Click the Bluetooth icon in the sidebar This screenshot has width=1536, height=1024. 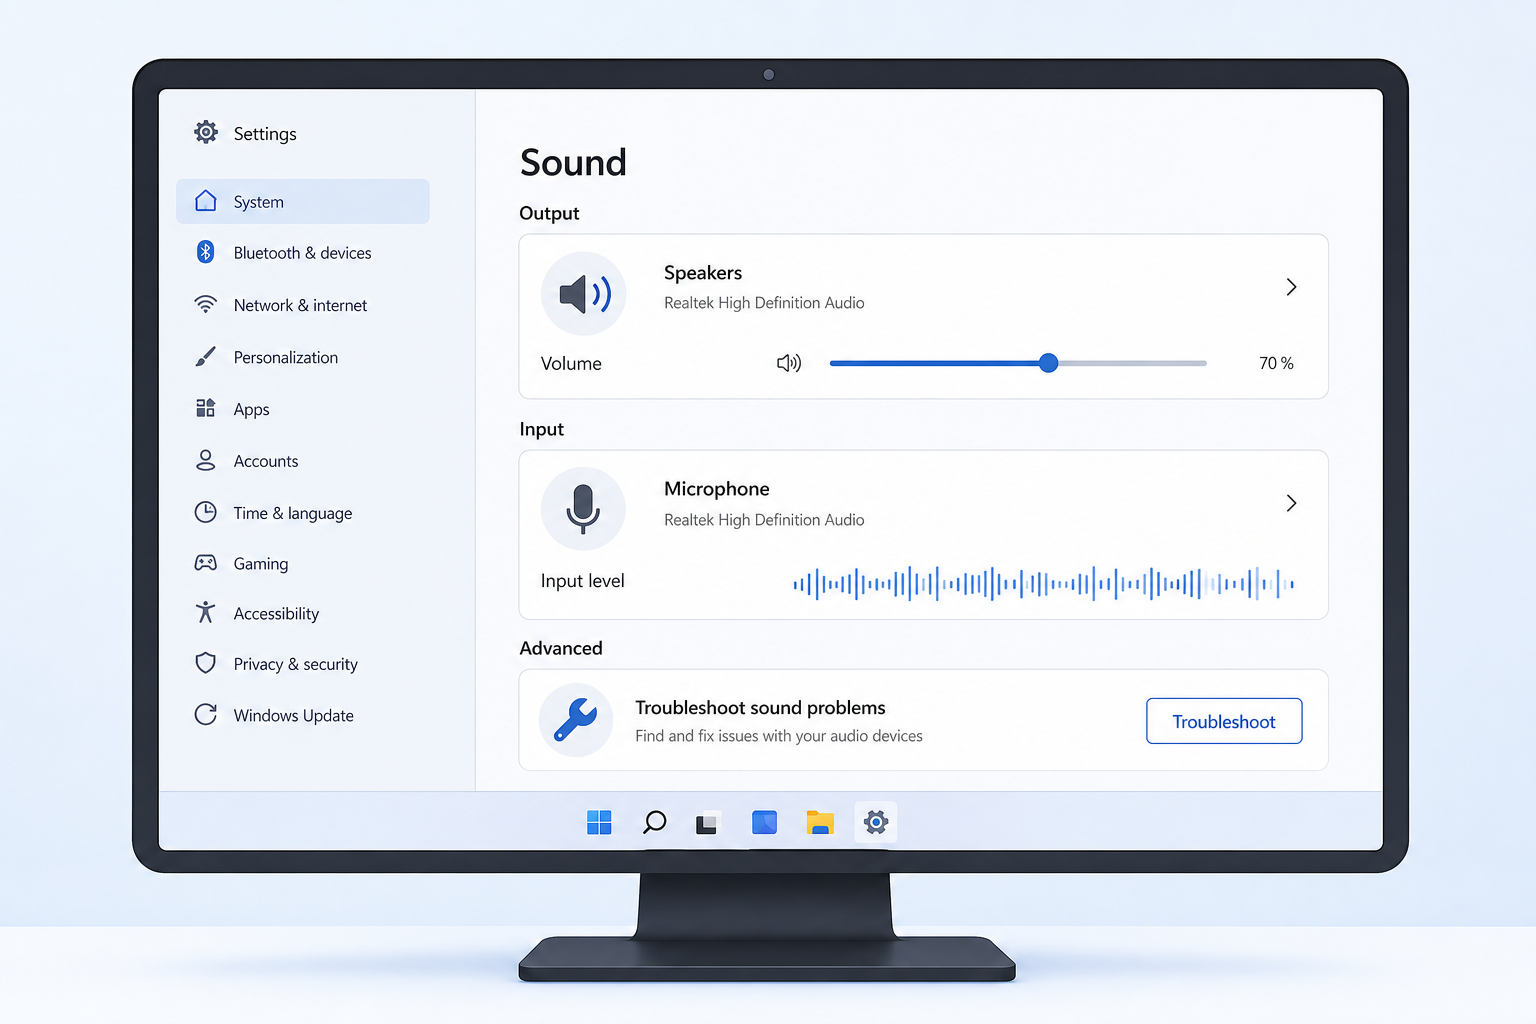[206, 252]
